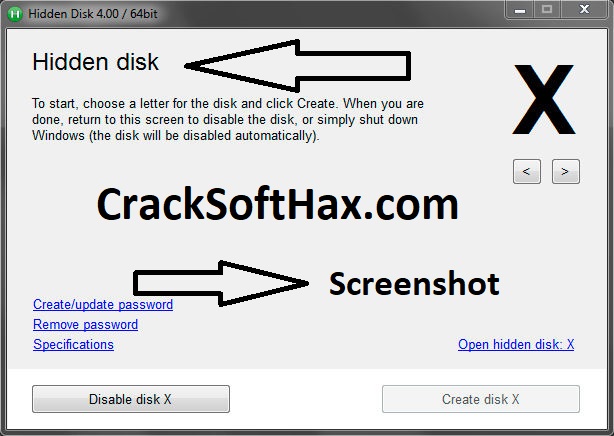Image resolution: width=614 pixels, height=436 pixels.
Task: Close the Hidden Disk window
Action: click(584, 10)
